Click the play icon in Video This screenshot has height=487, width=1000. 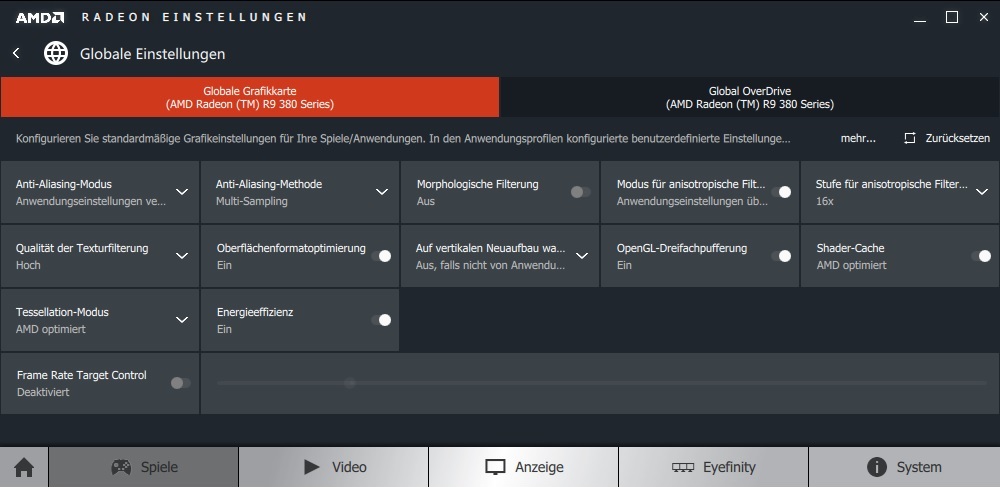tap(312, 467)
